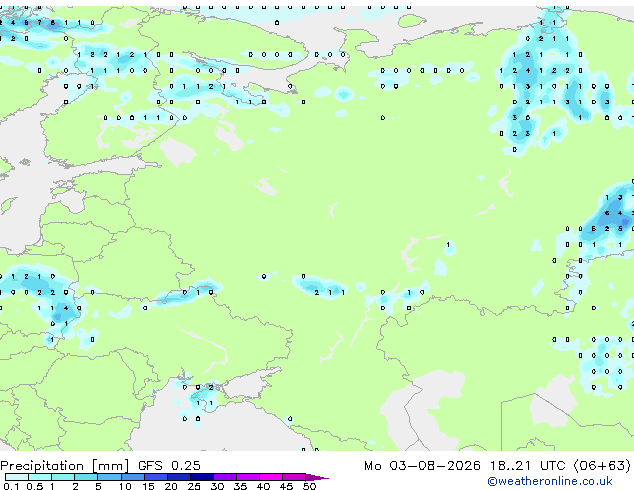Select the 10 mm legend color swatch

point(132,477)
